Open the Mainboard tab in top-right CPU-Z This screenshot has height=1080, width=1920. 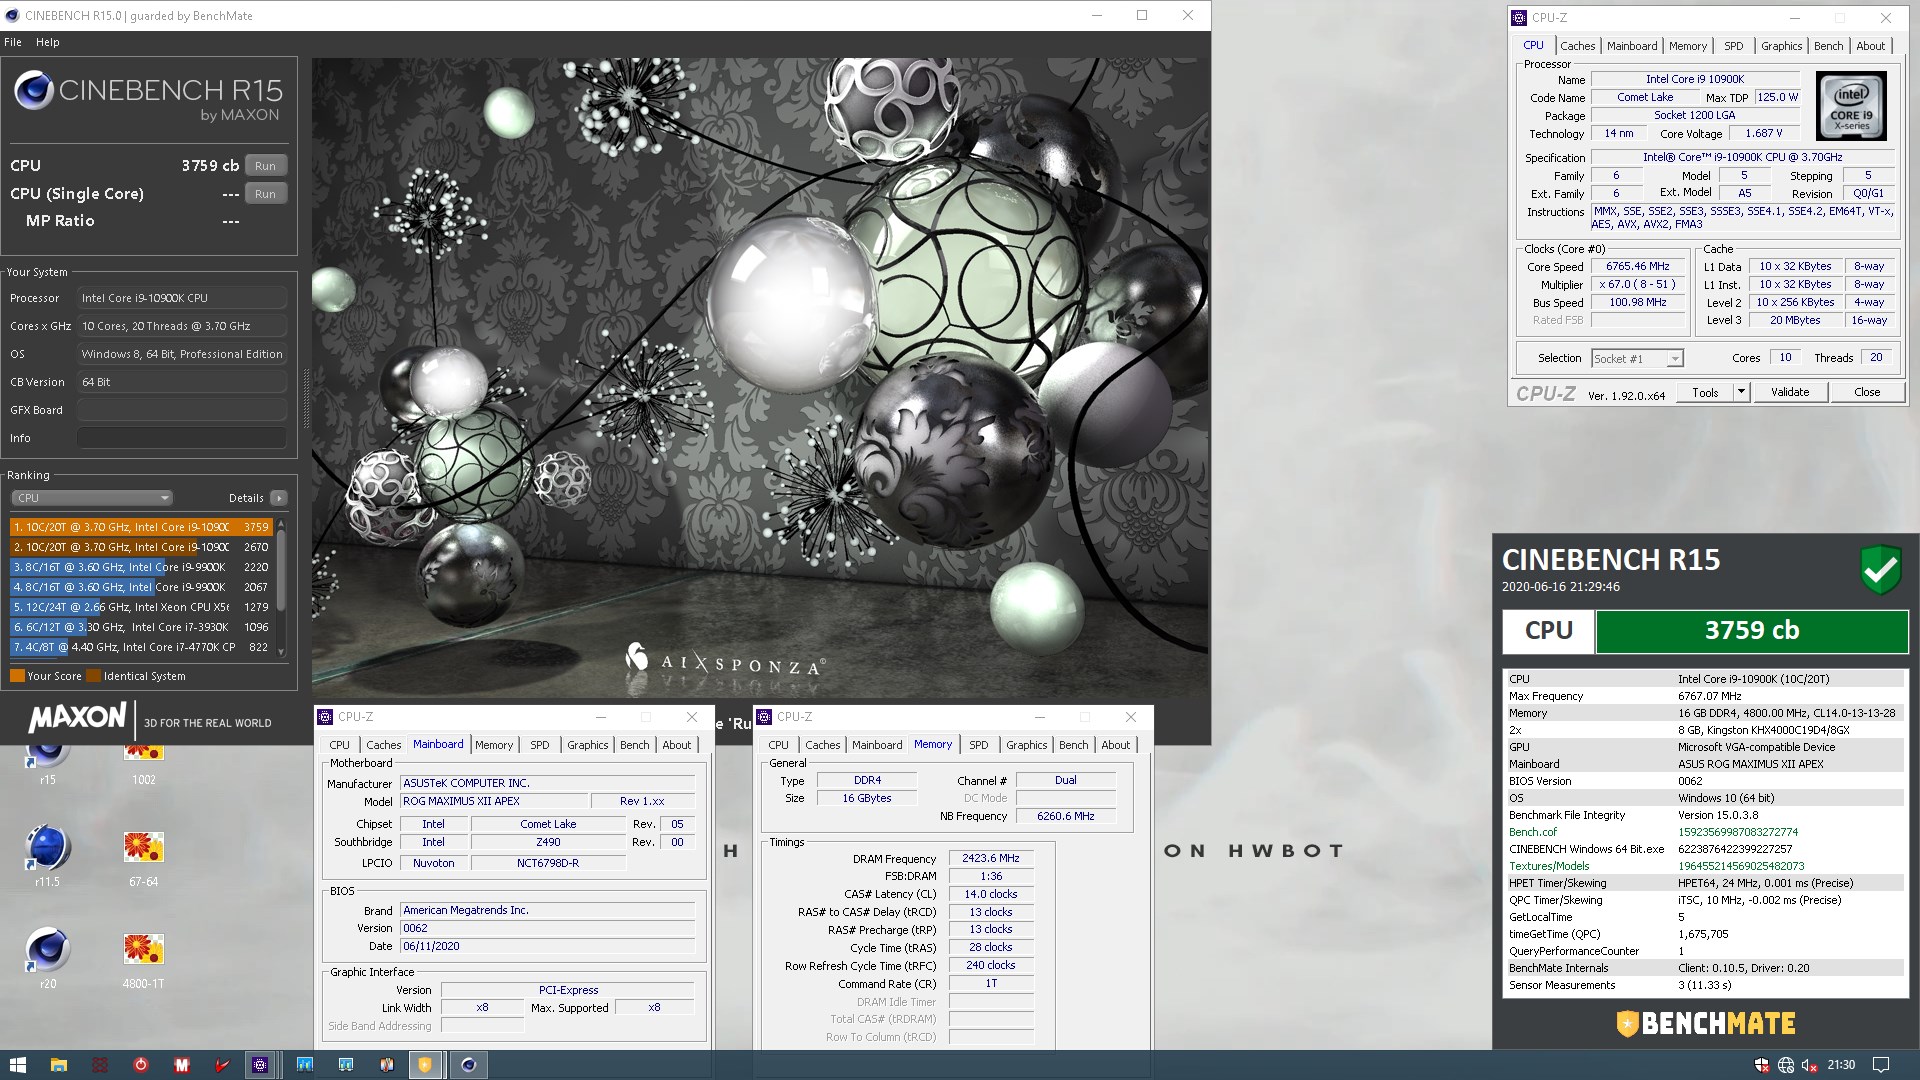pos(1632,46)
